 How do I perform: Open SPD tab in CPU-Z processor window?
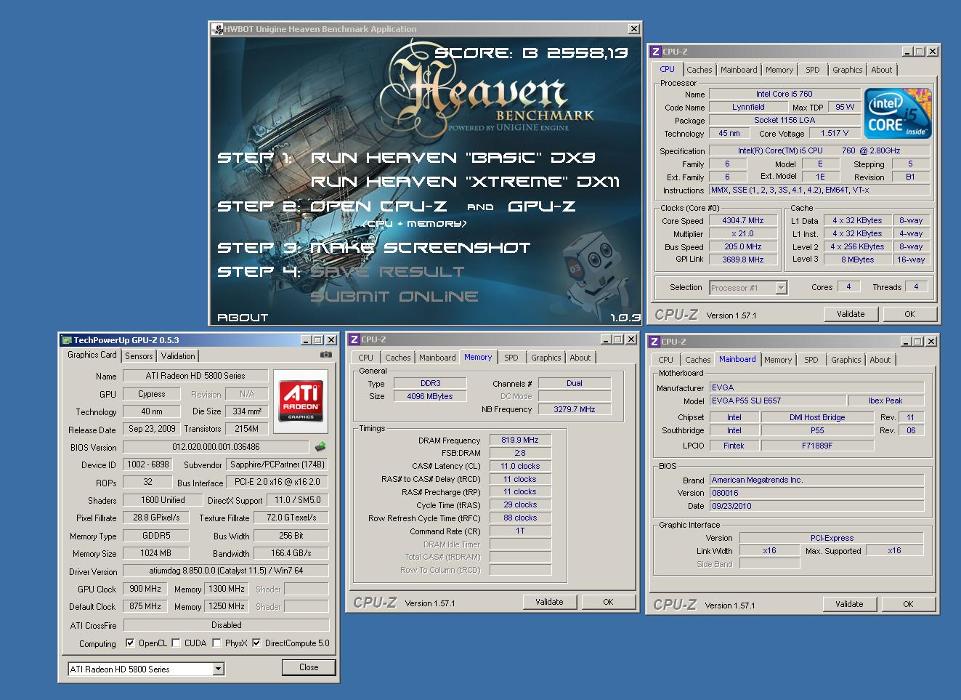tap(812, 70)
